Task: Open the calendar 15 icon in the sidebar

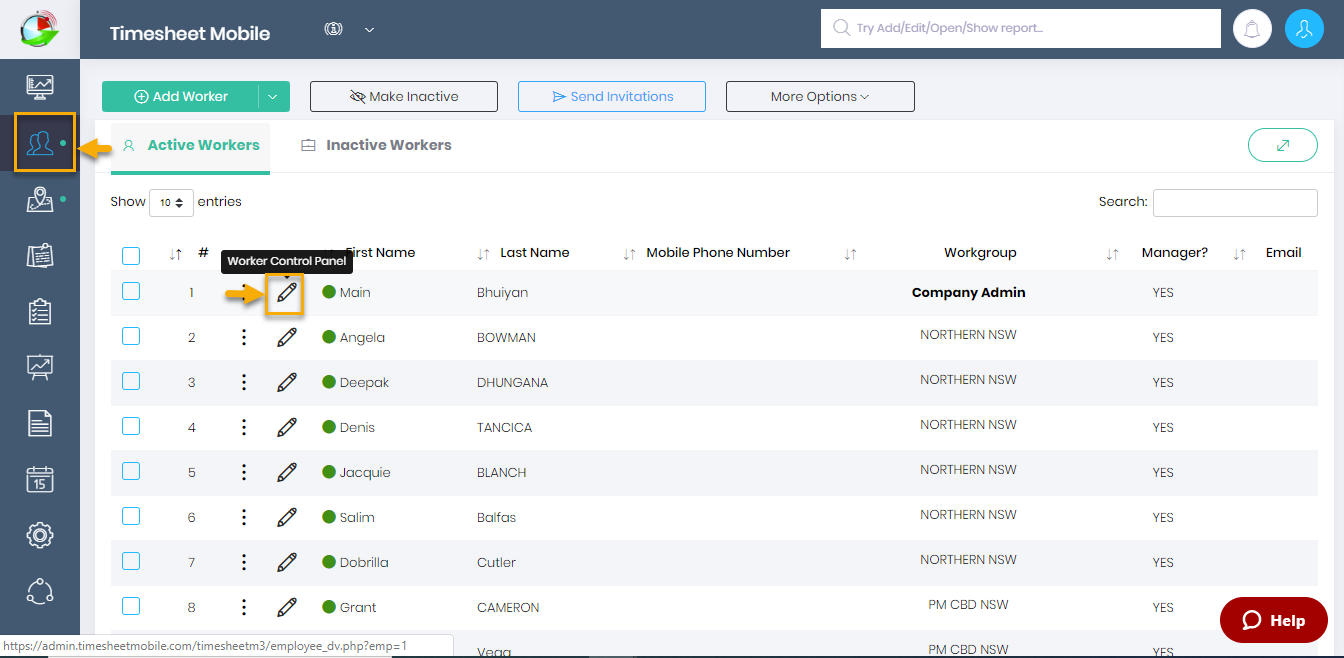Action: tap(40, 479)
